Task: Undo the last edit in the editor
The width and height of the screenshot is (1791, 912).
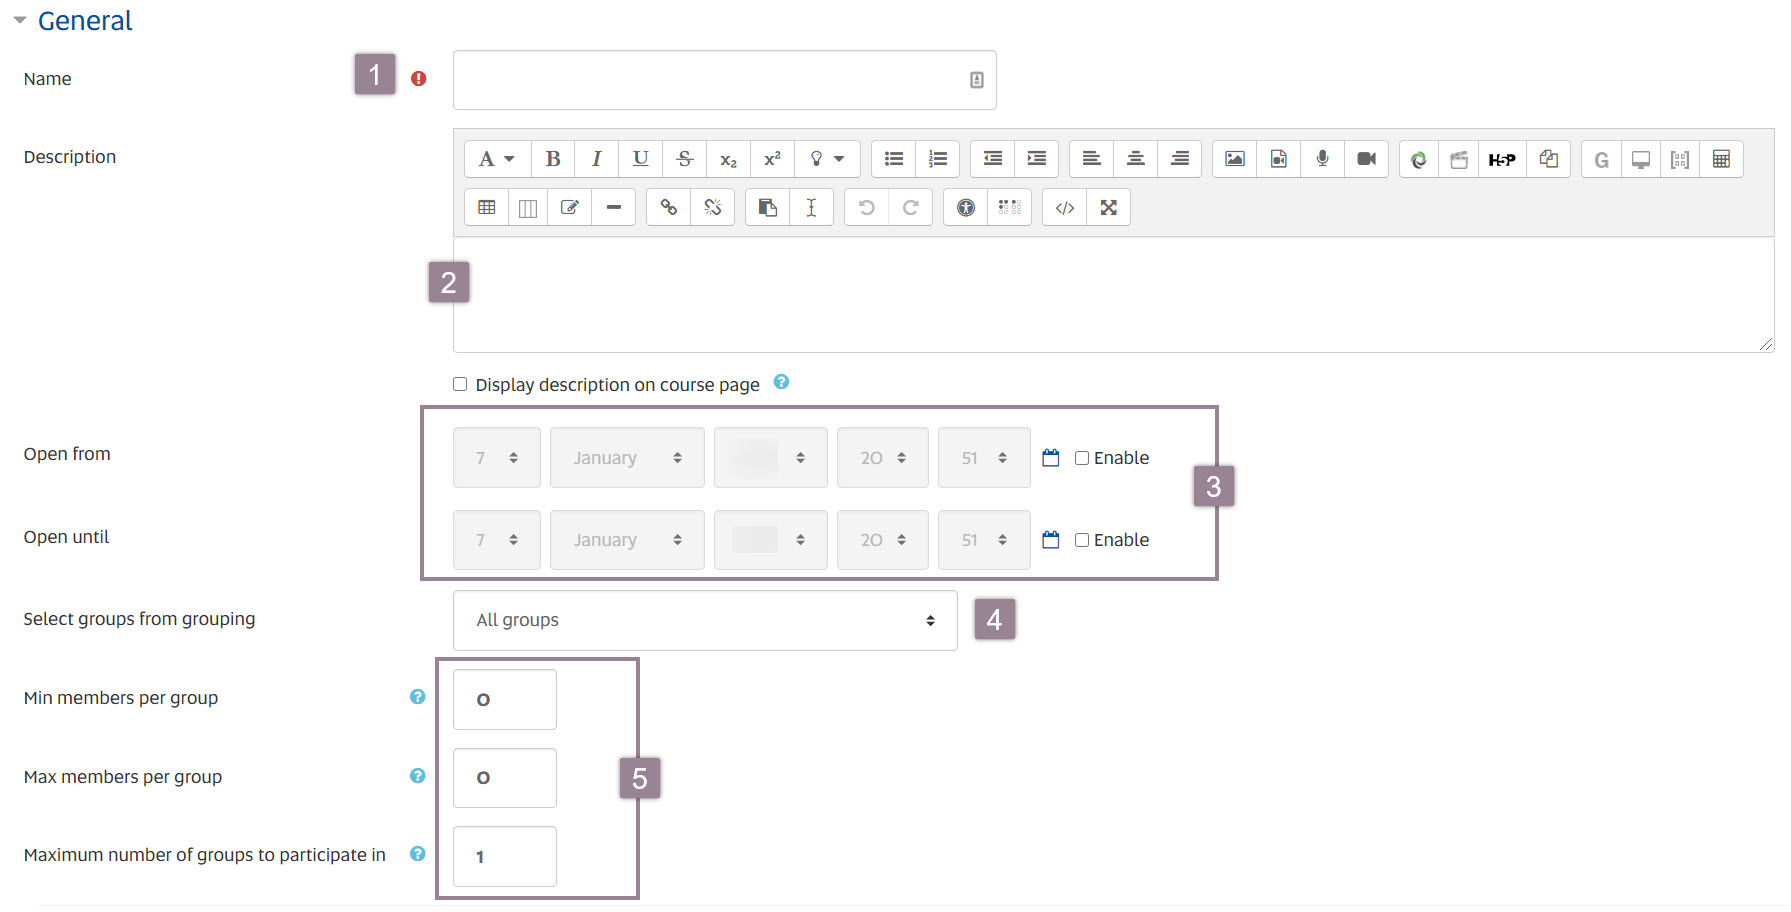Action: 865,207
